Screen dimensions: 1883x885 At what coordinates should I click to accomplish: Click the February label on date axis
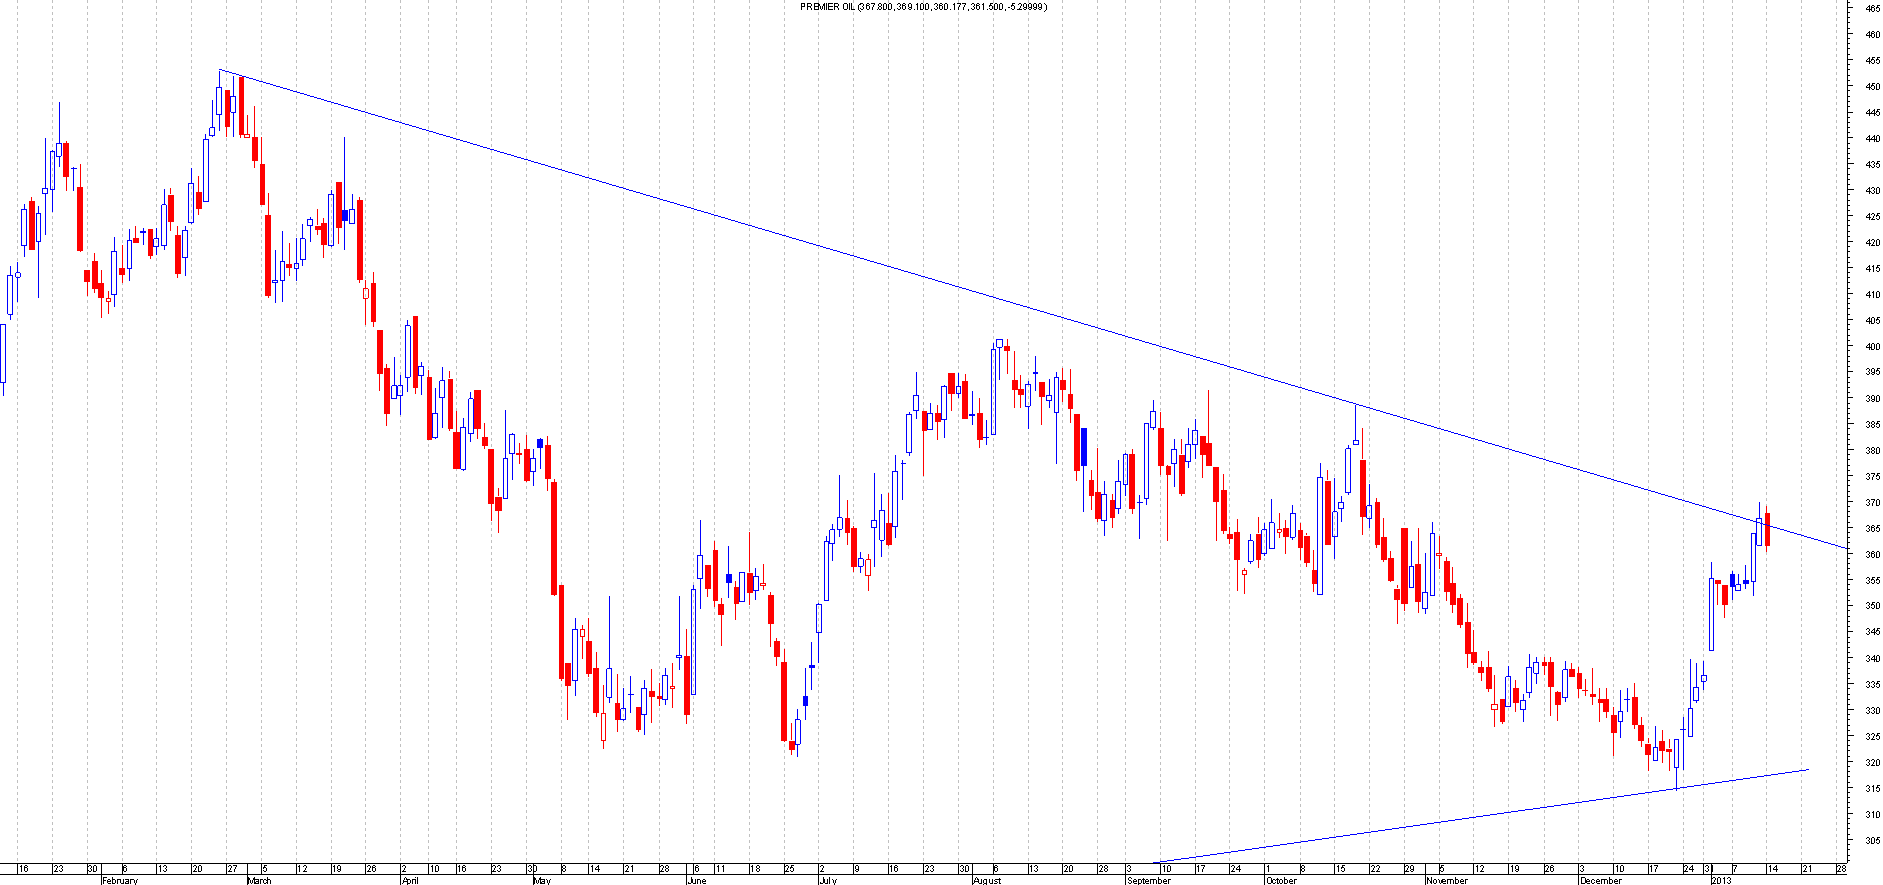[x=120, y=880]
